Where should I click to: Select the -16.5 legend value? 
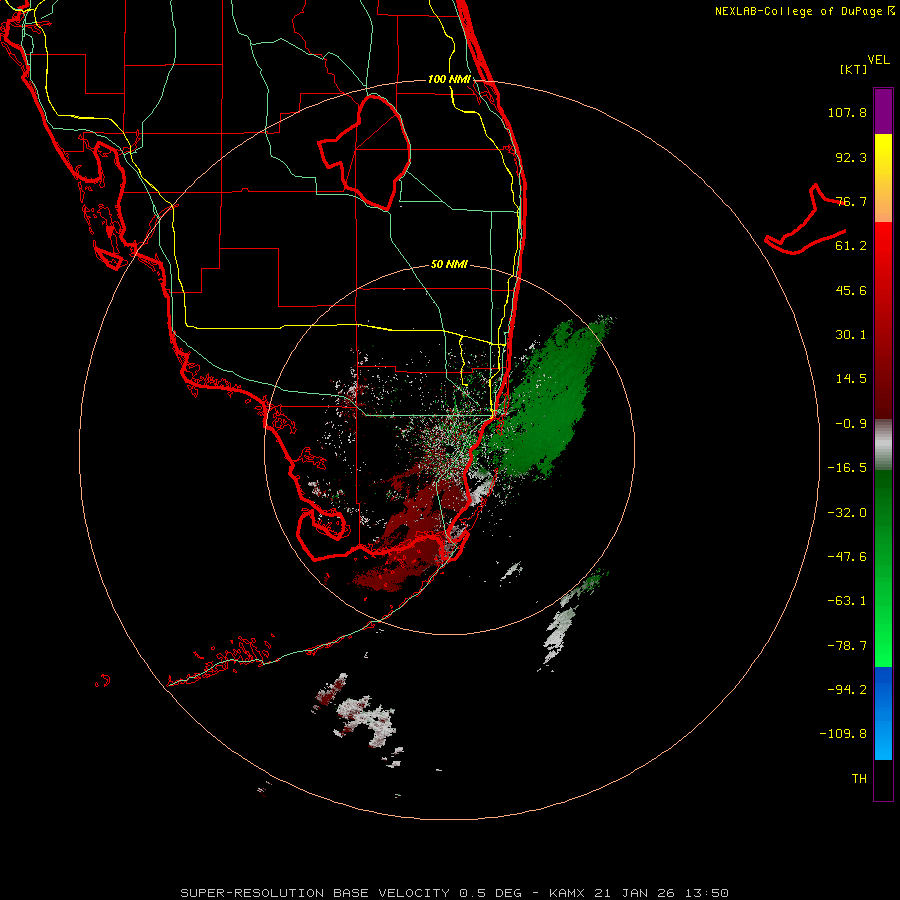(847, 468)
